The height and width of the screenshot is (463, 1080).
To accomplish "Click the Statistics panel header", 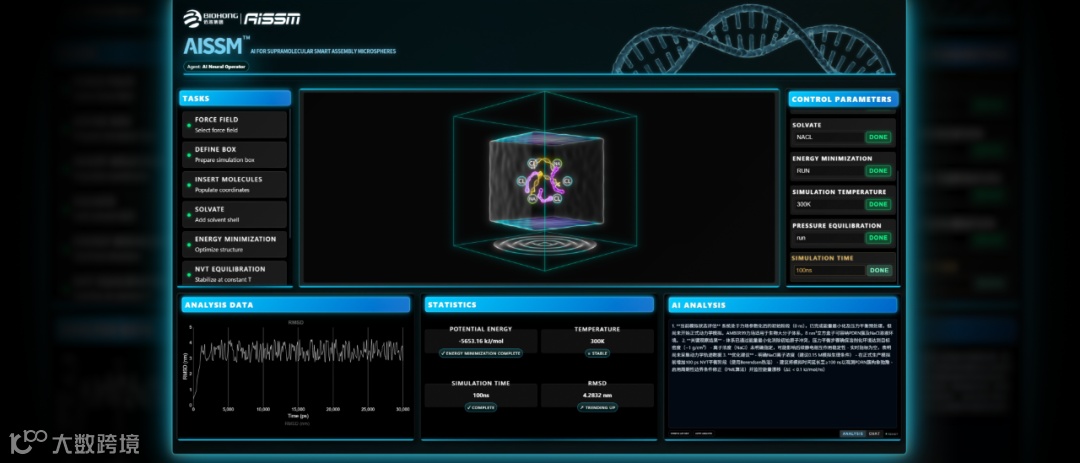I will click(539, 305).
